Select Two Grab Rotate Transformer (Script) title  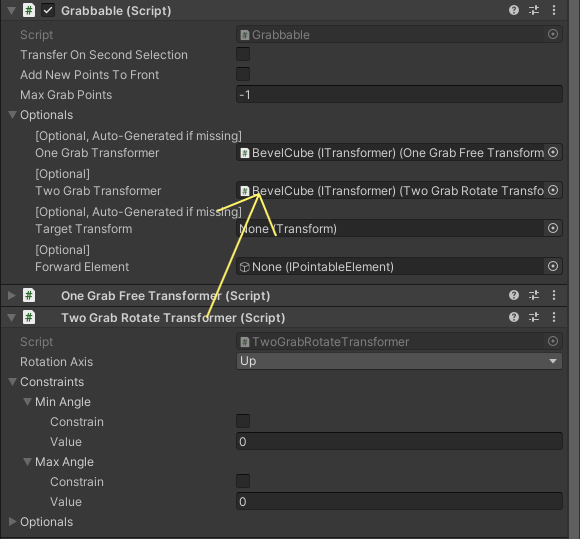173,318
